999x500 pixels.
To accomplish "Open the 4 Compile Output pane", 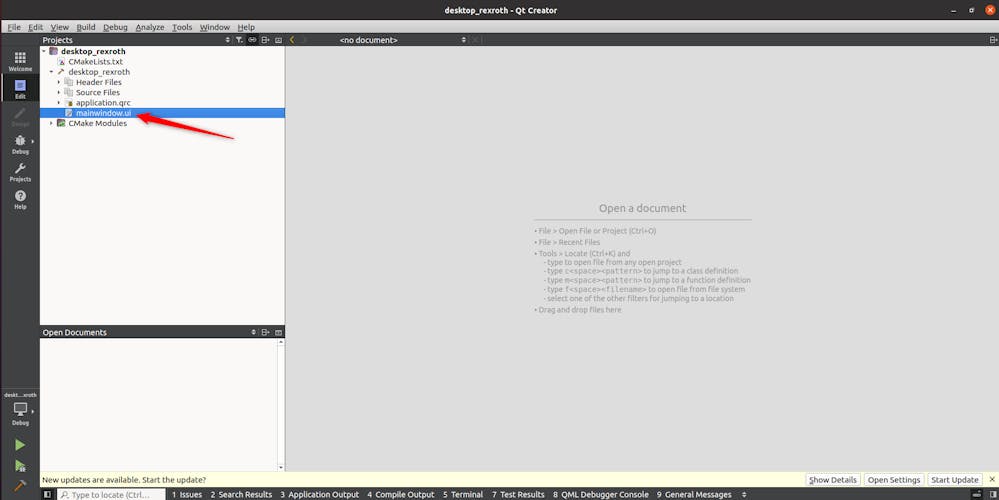I will coord(400,494).
